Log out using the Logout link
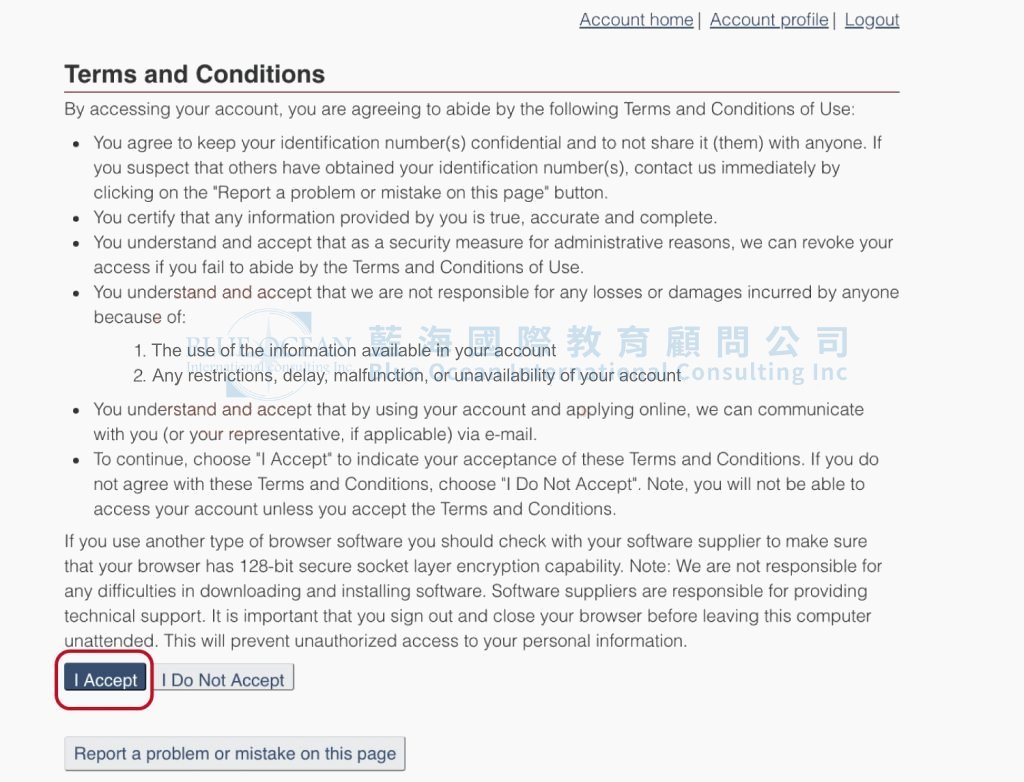The width and height of the screenshot is (1024, 782). [872, 20]
